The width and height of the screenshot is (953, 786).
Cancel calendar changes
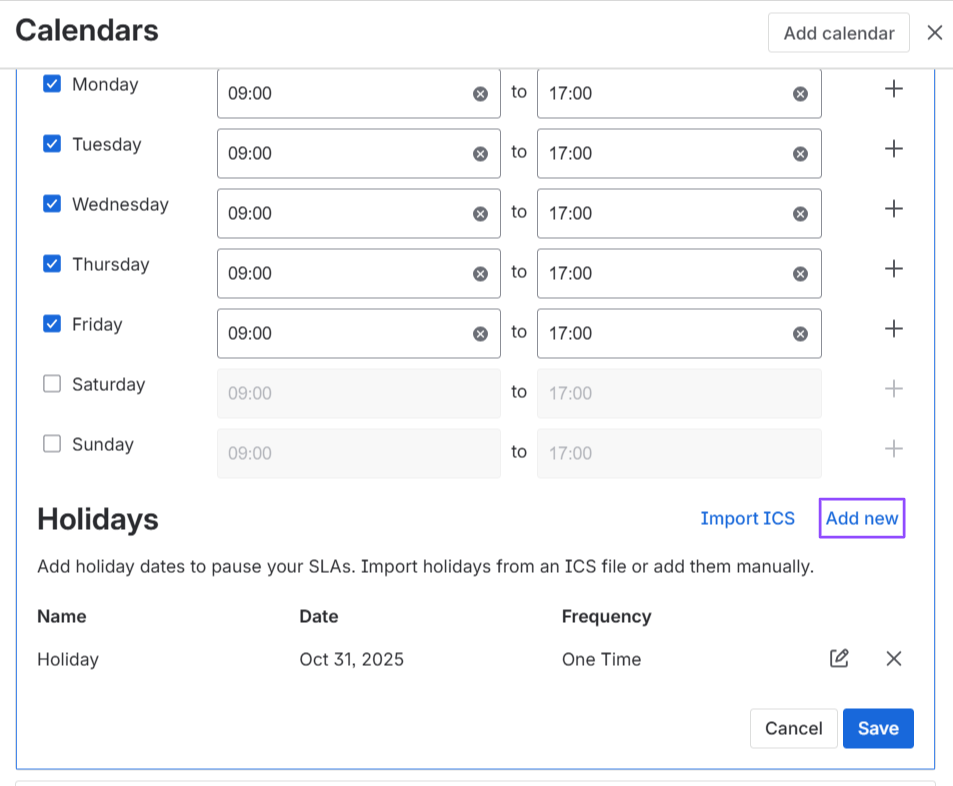pyautogui.click(x=793, y=728)
